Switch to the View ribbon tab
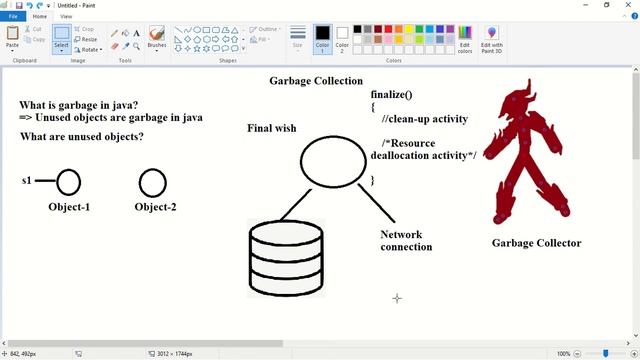The image size is (640, 360). (x=66, y=16)
